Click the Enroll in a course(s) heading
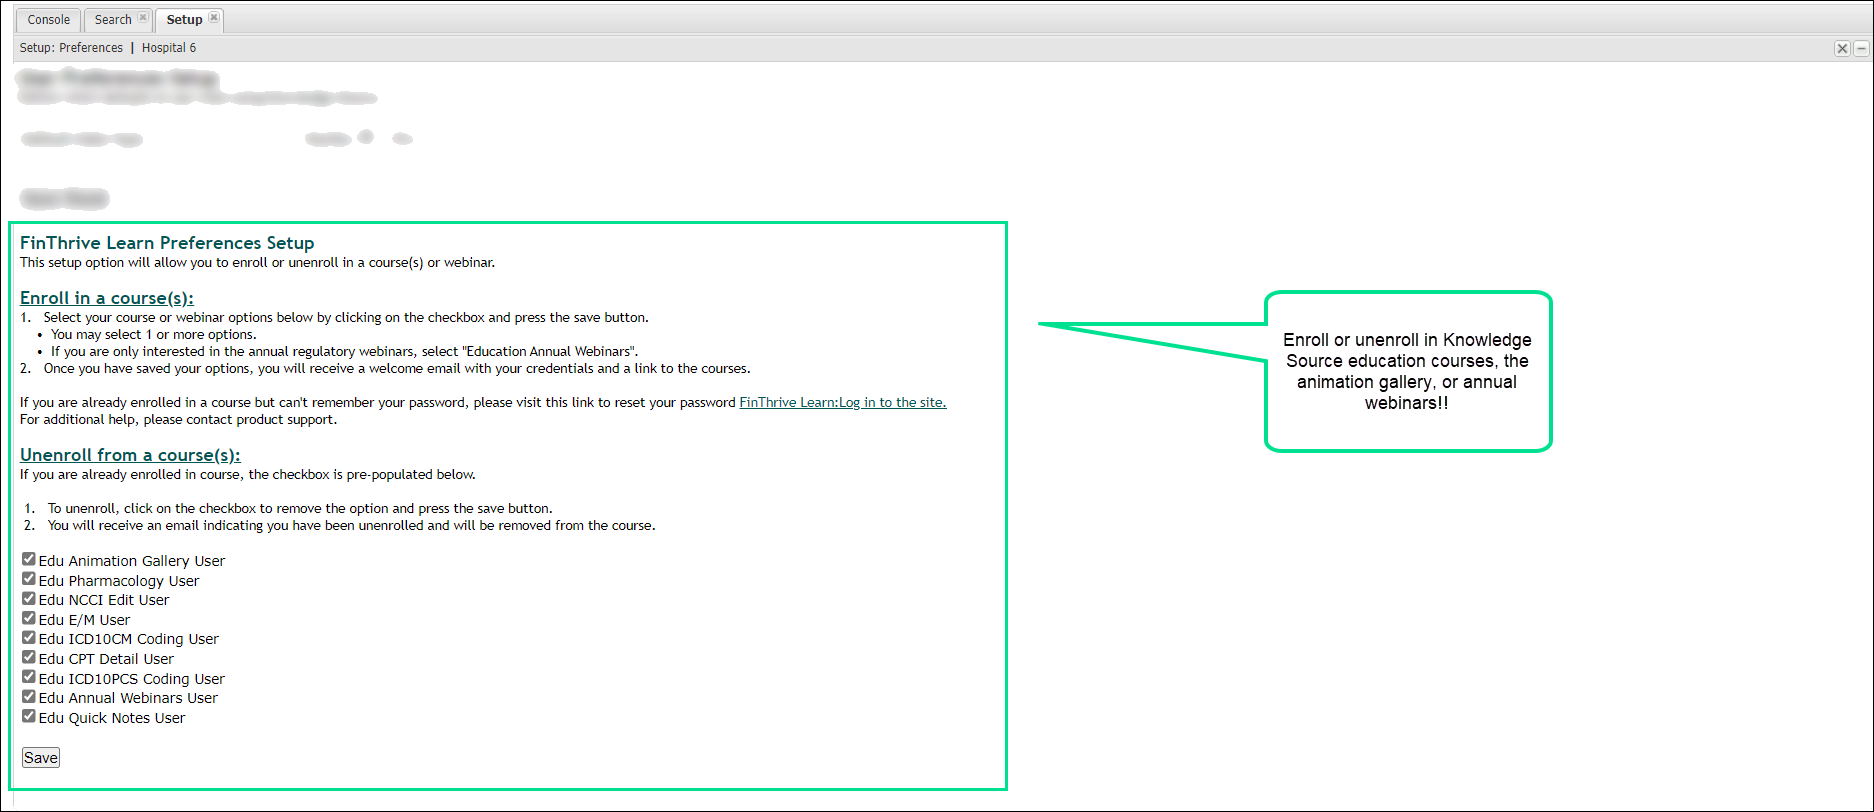The image size is (1874, 812). (107, 298)
